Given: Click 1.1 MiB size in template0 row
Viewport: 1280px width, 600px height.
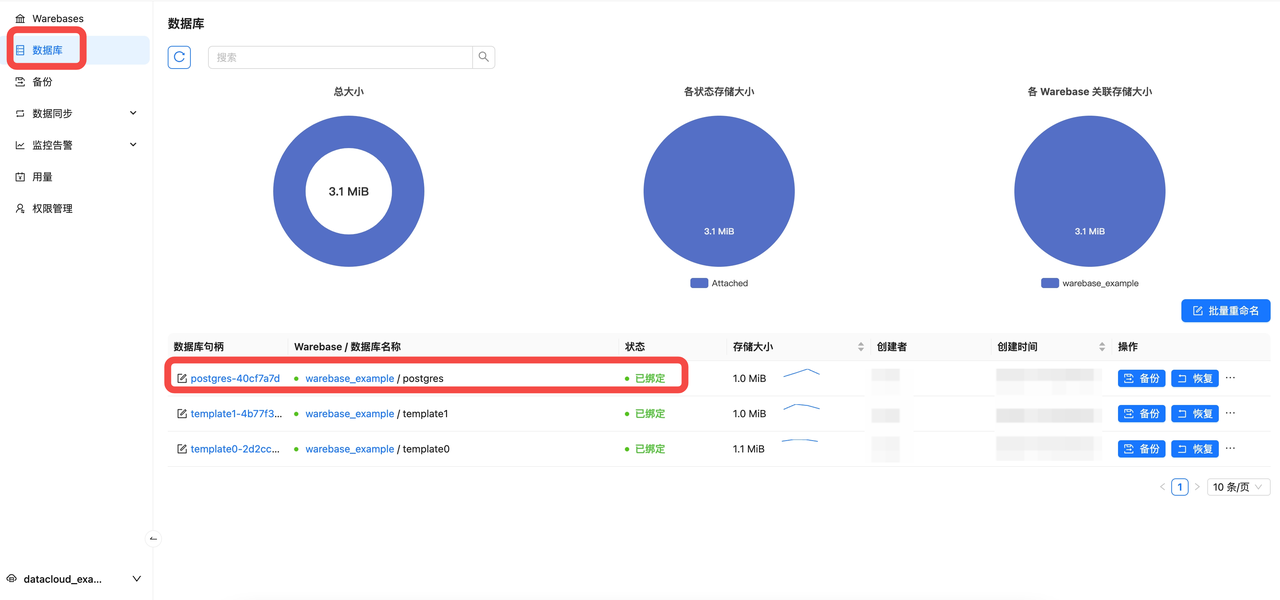Looking at the screenshot, I should (x=749, y=449).
